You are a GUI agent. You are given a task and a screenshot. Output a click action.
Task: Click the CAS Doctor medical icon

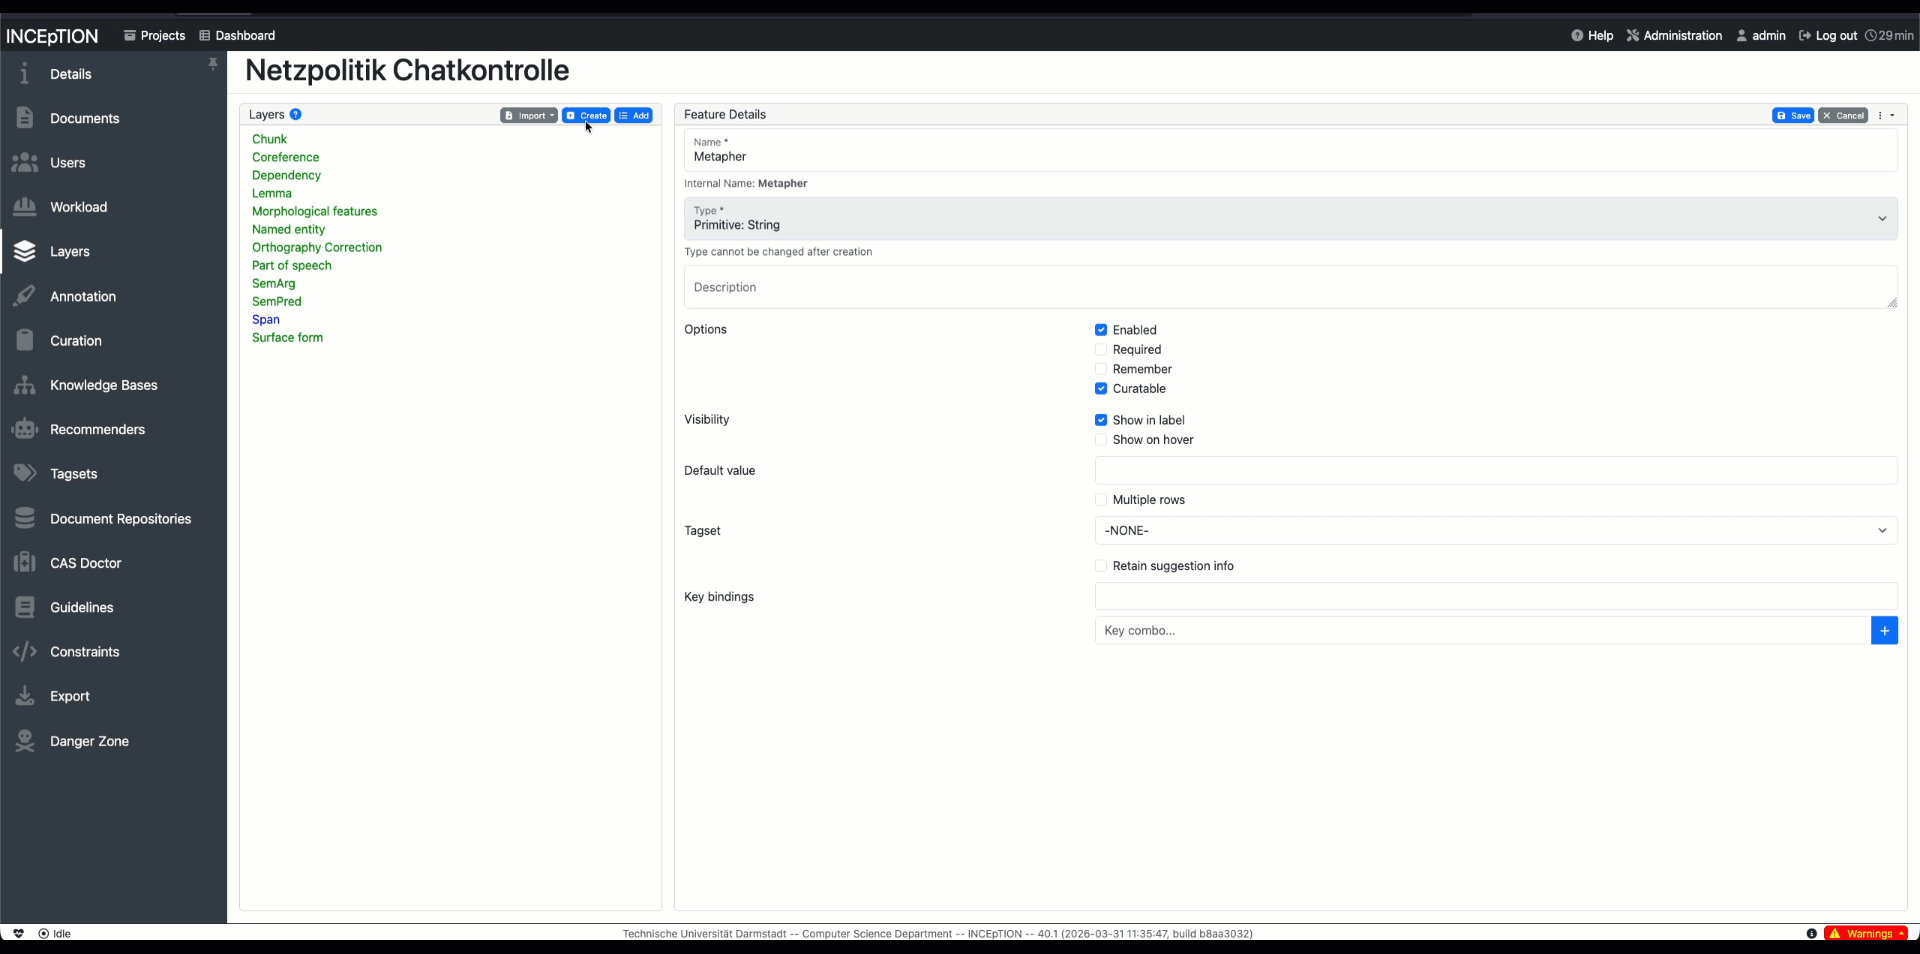[25, 563]
